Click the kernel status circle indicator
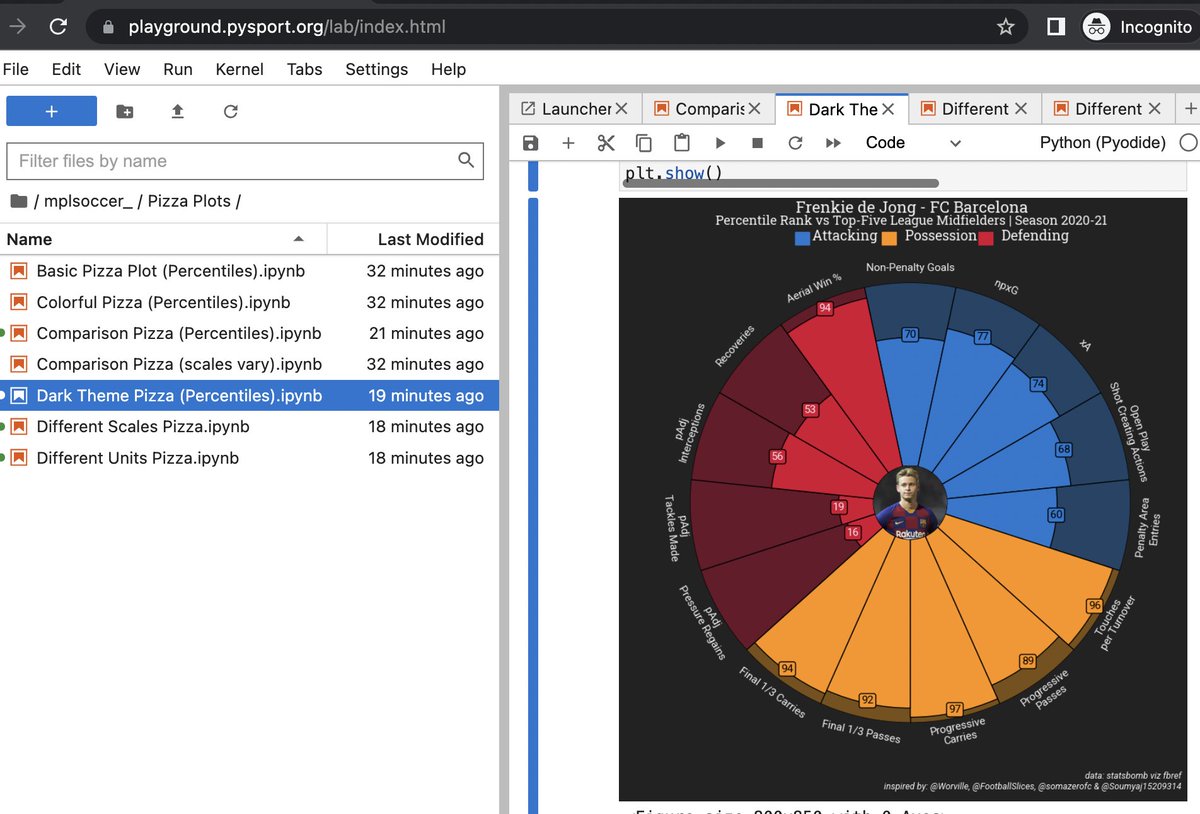Image resolution: width=1200 pixels, height=814 pixels. coord(1188,143)
